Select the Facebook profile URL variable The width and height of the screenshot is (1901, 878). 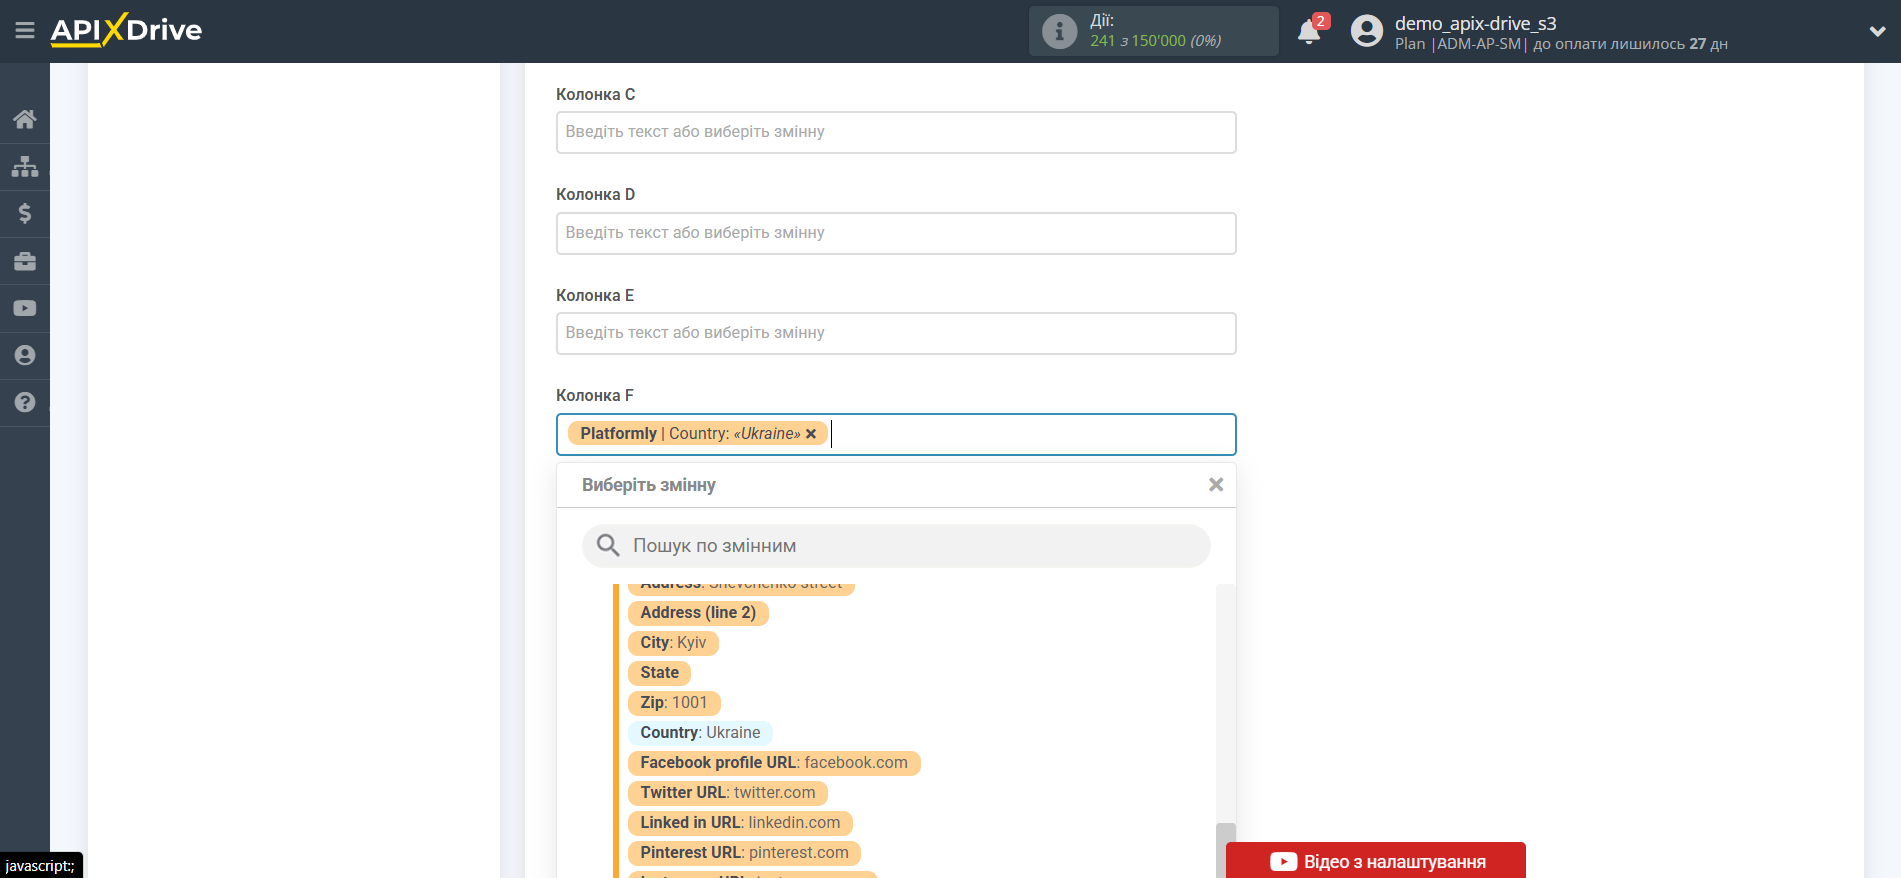tap(774, 763)
